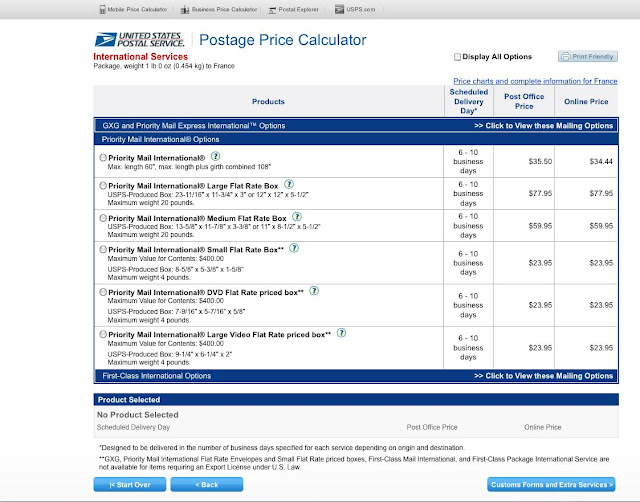The height and width of the screenshot is (502, 640).
Task: Click the Product Selected section header
Action: (356, 400)
